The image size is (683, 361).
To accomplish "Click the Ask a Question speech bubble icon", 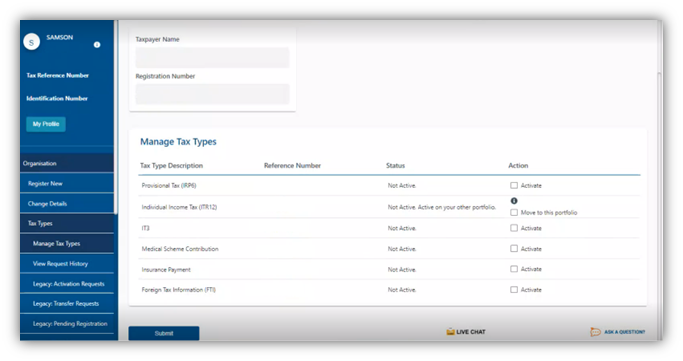I will click(595, 332).
